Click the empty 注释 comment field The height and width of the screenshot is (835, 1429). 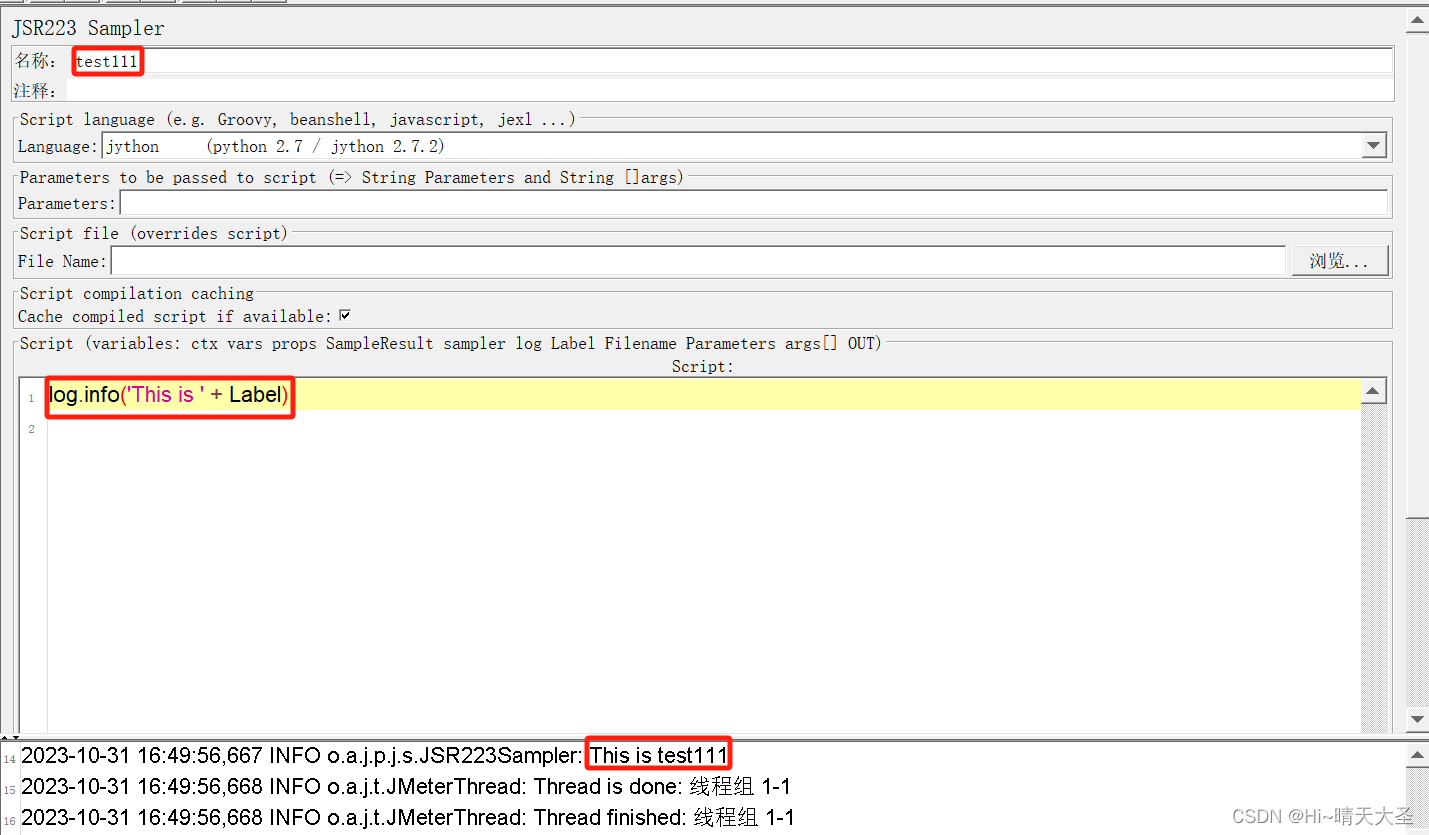click(x=730, y=90)
